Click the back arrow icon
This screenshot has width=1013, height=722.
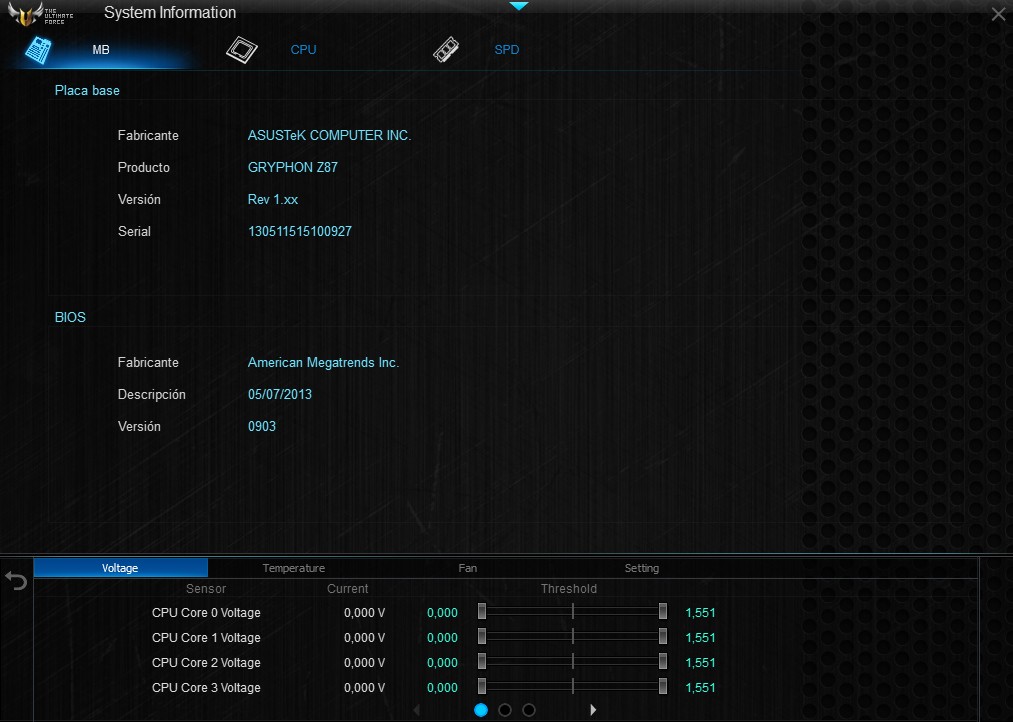pyautogui.click(x=16, y=581)
